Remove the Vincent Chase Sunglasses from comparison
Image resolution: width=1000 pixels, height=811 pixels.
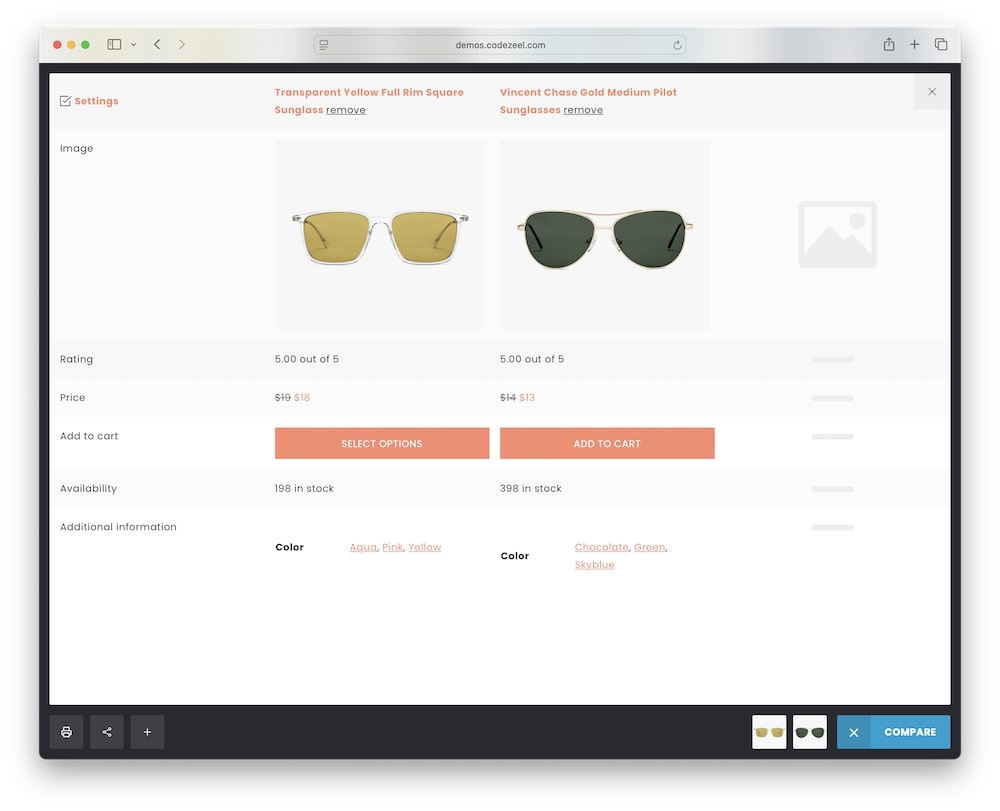pos(583,110)
